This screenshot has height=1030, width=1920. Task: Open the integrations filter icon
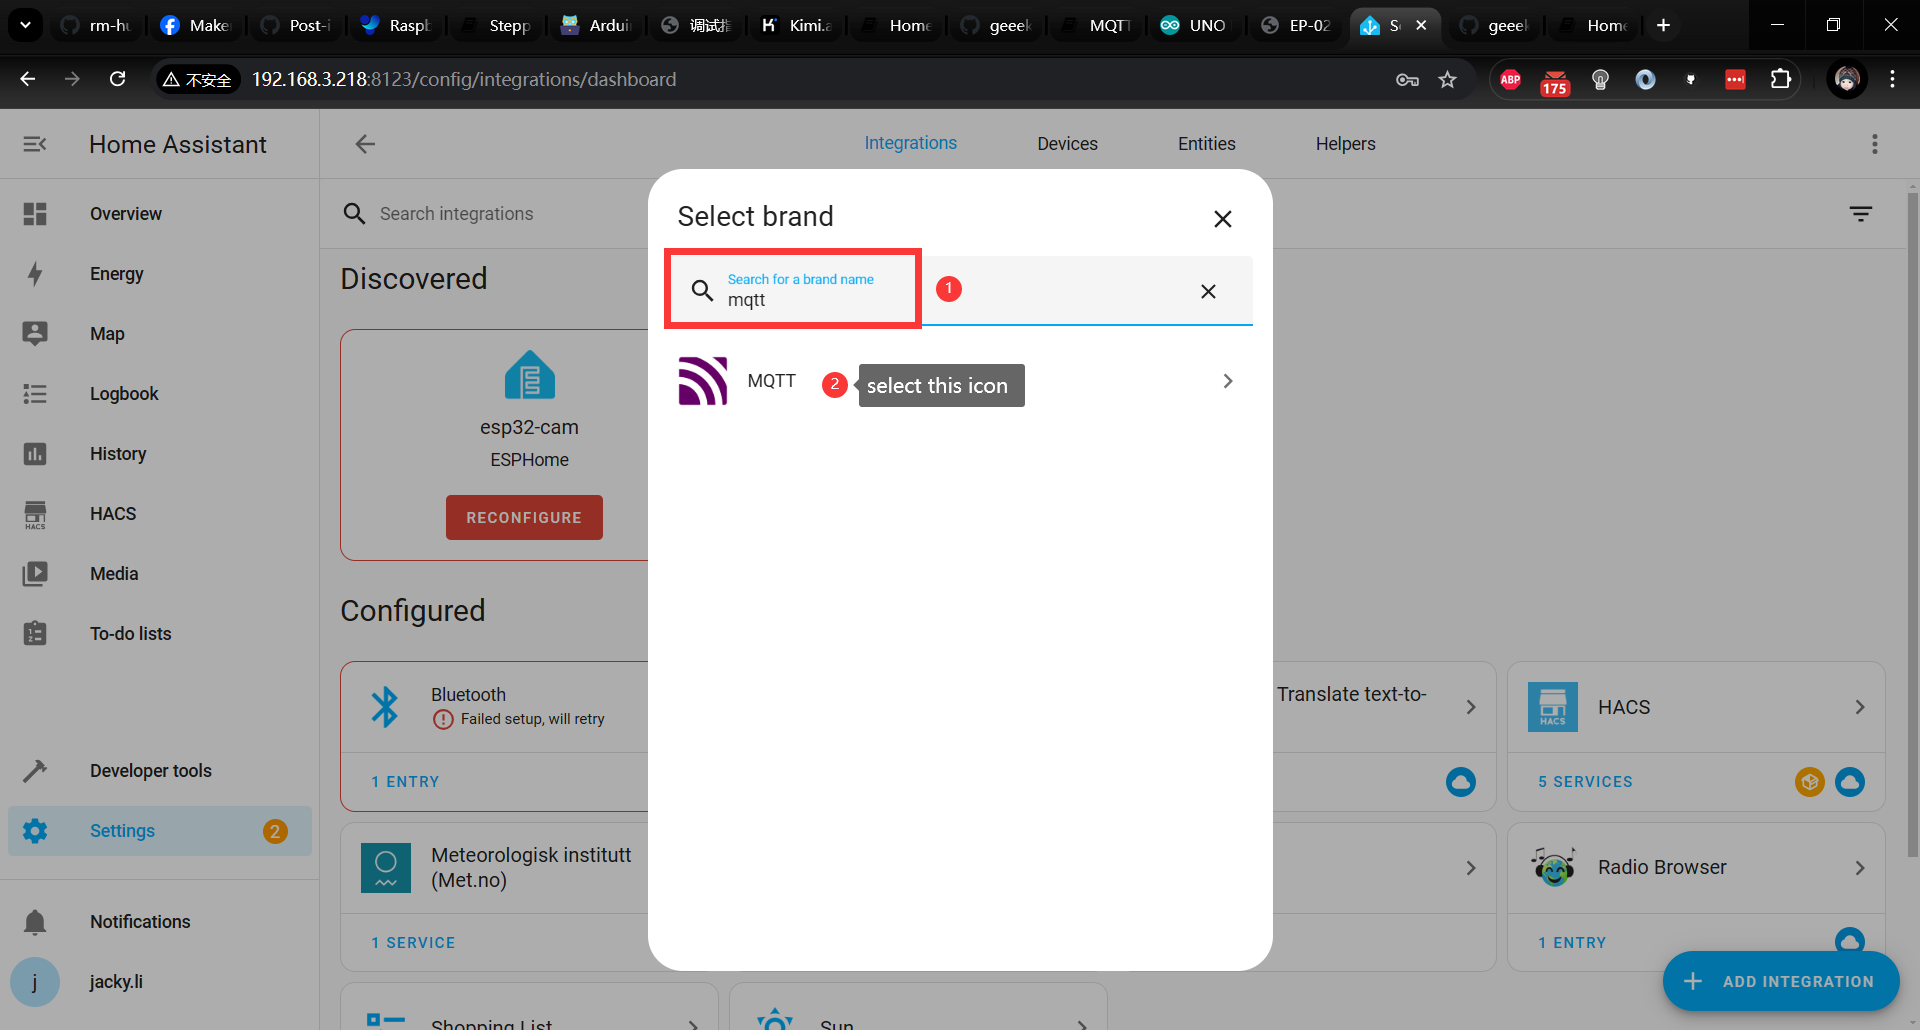pyautogui.click(x=1860, y=214)
